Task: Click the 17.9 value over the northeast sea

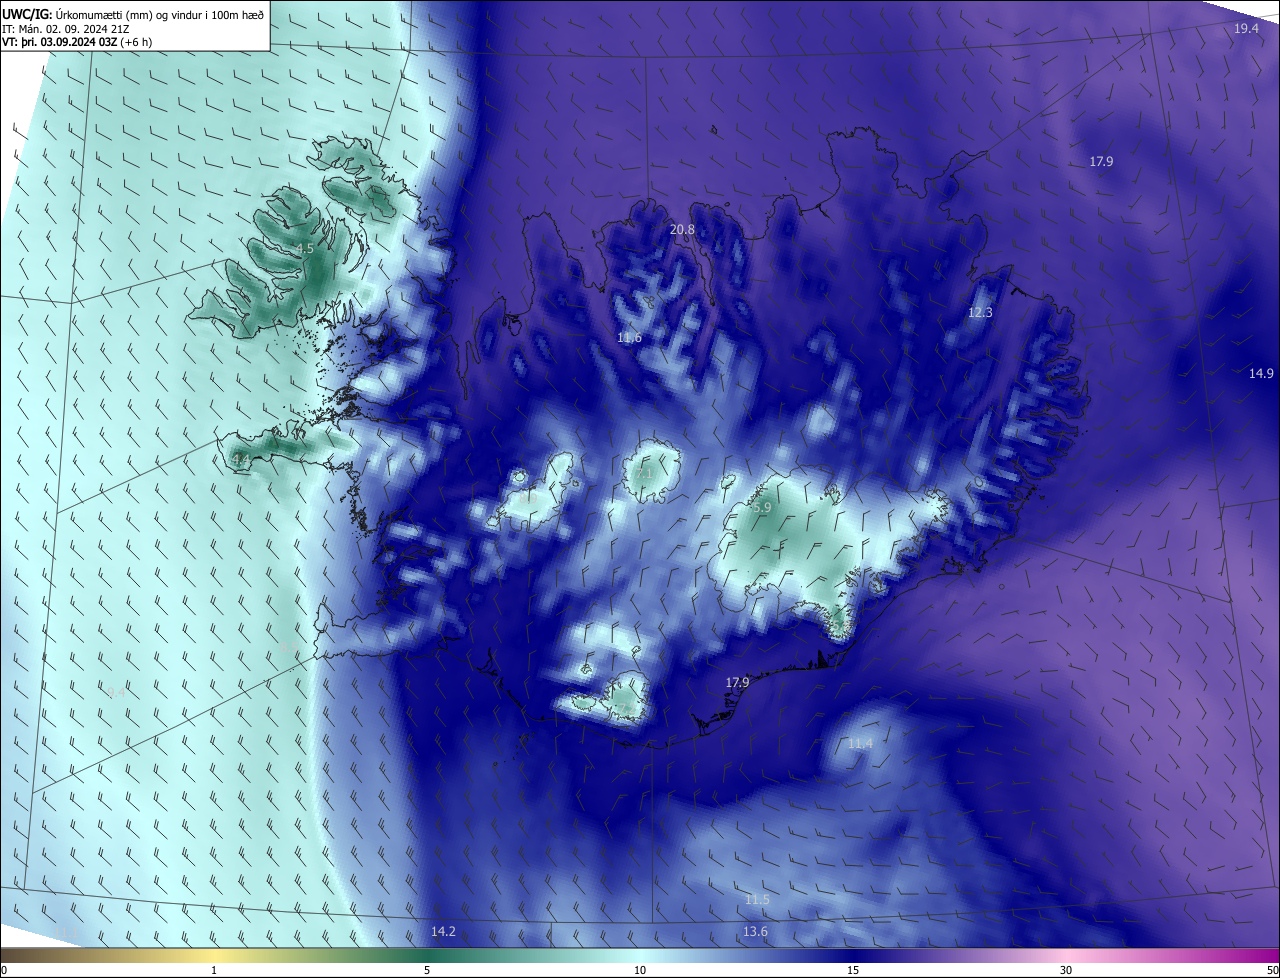Action: point(1101,161)
